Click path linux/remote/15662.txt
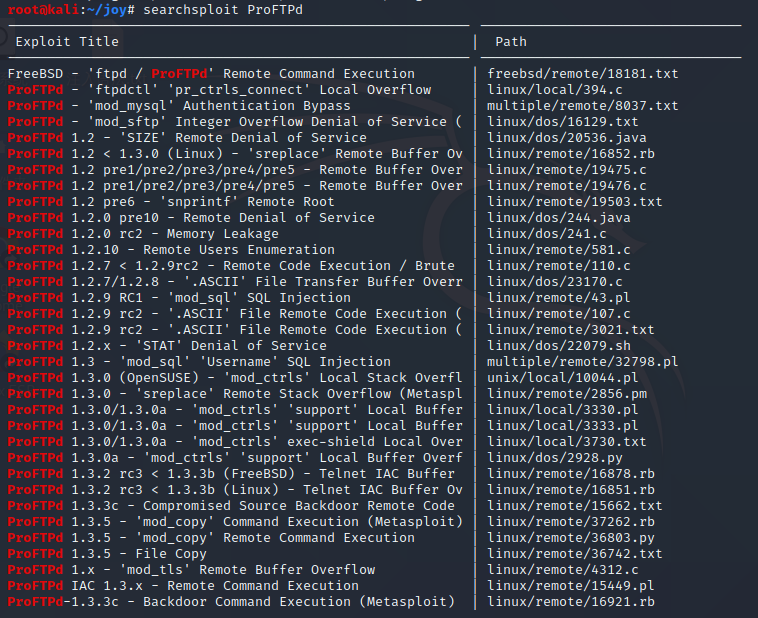The width and height of the screenshot is (758, 618). pyautogui.click(x=575, y=505)
